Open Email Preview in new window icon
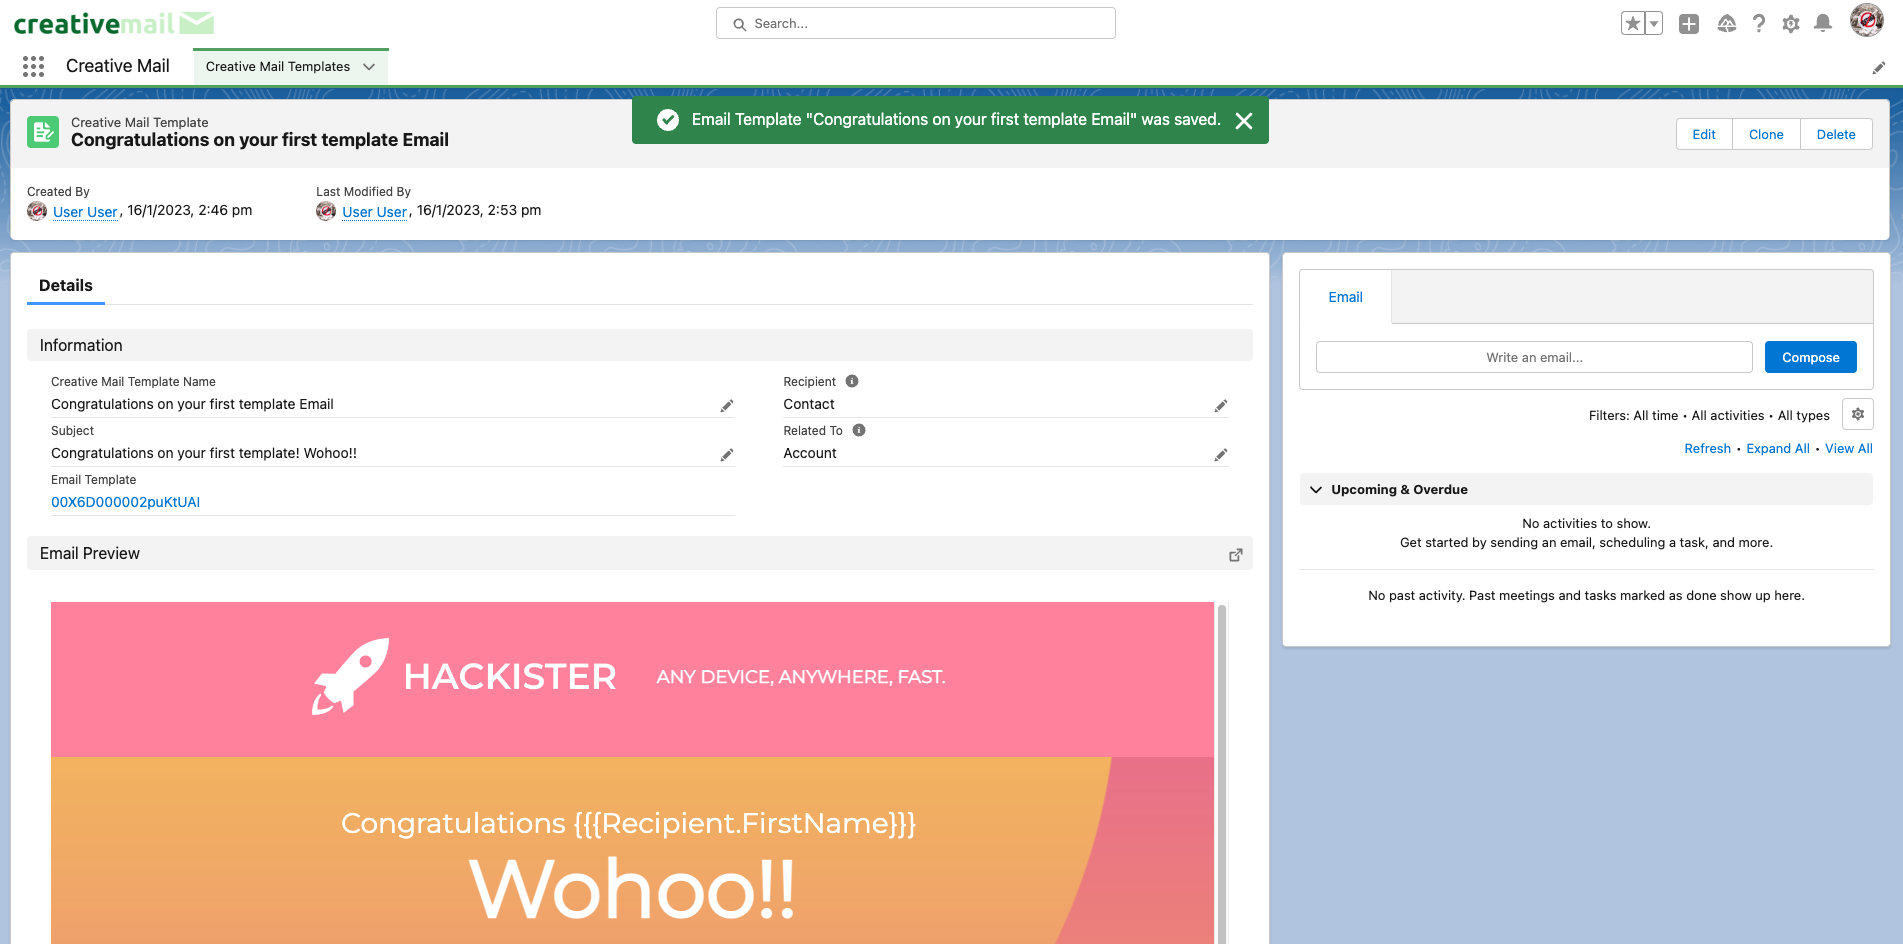This screenshot has height=944, width=1903. [1236, 555]
